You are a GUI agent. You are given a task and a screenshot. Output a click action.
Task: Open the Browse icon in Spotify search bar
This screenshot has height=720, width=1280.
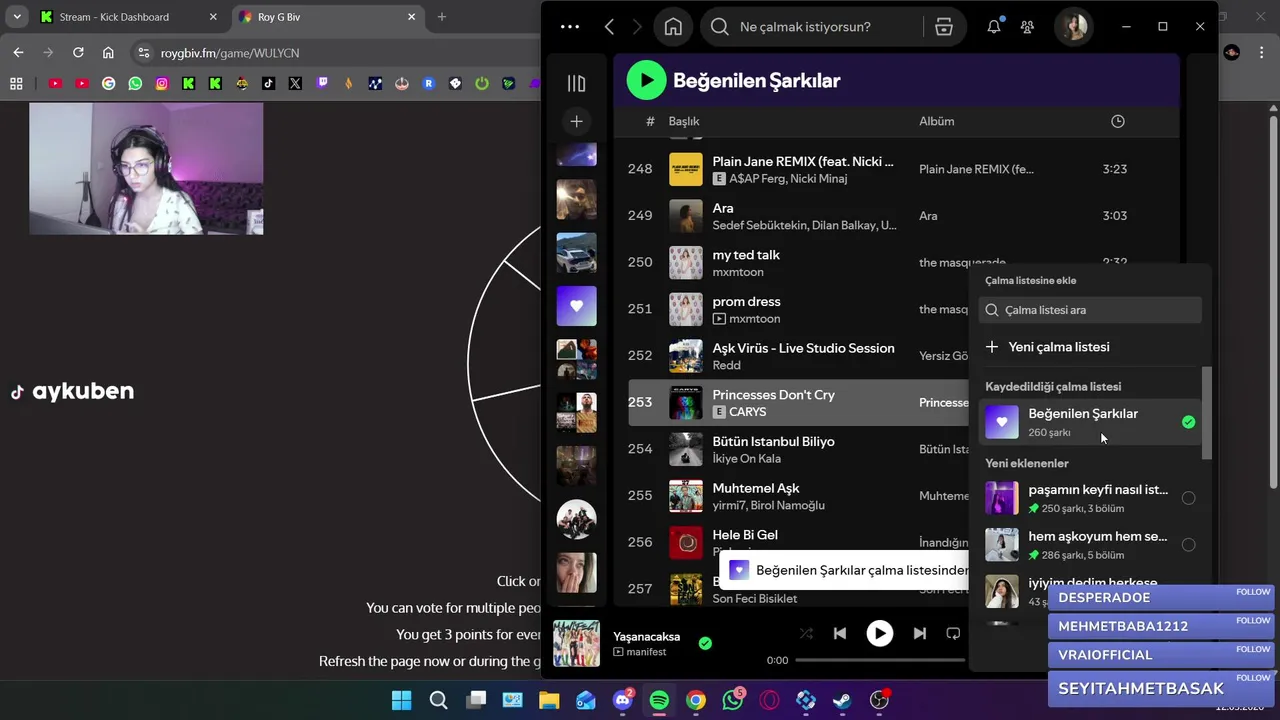click(x=944, y=27)
